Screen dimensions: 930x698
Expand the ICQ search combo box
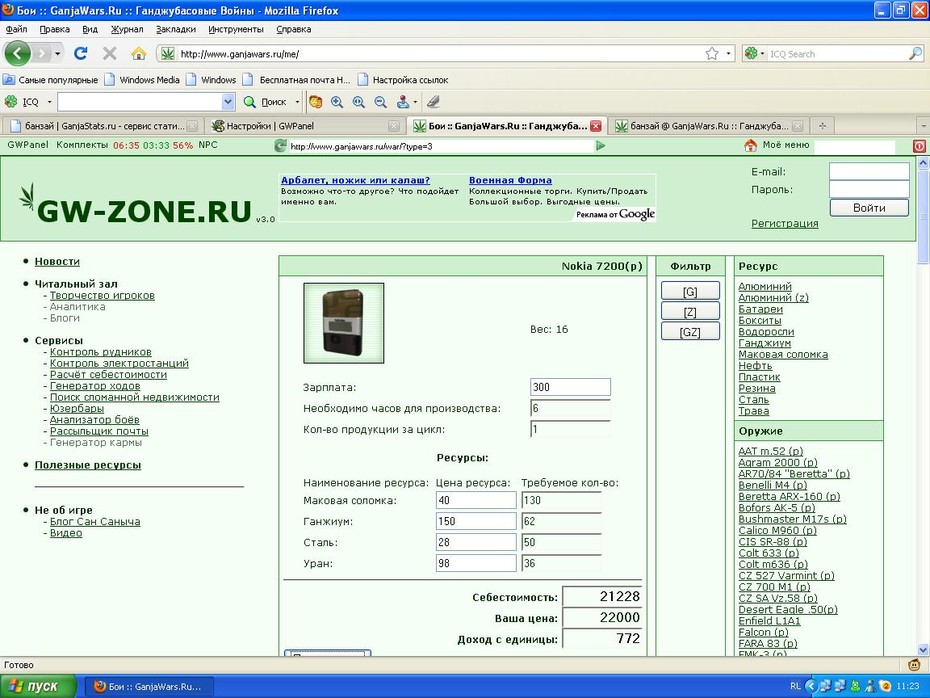tap(228, 102)
